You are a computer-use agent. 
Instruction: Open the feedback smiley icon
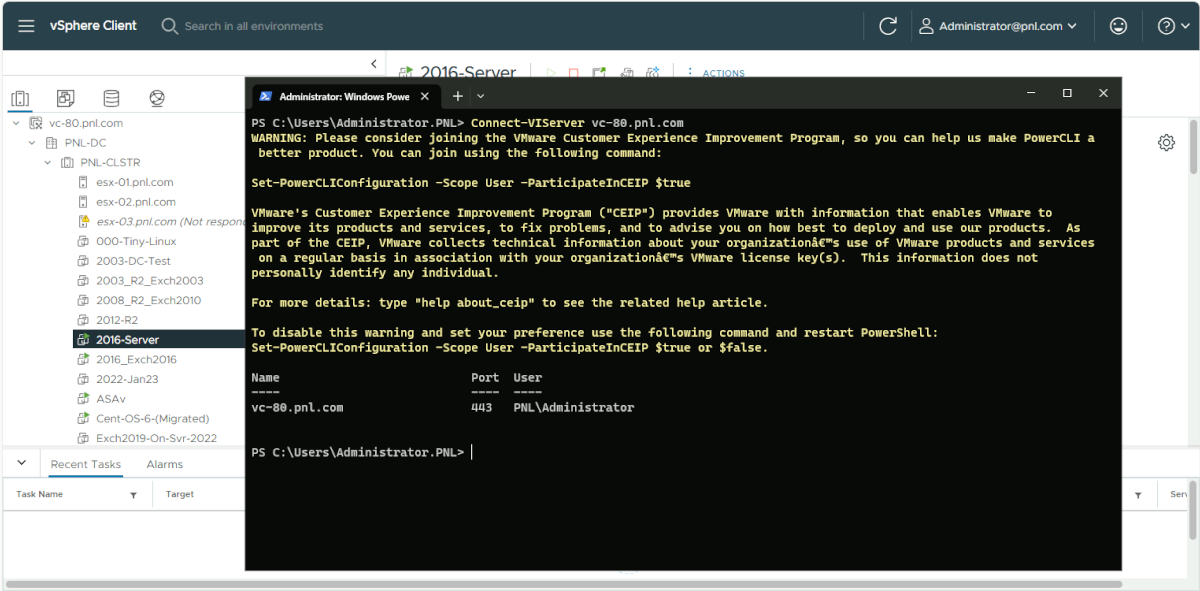tap(1119, 26)
